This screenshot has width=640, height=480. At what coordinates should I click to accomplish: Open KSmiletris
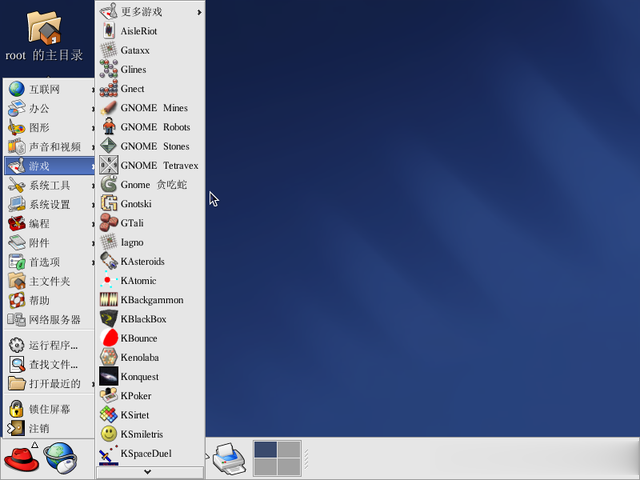click(x=150, y=434)
